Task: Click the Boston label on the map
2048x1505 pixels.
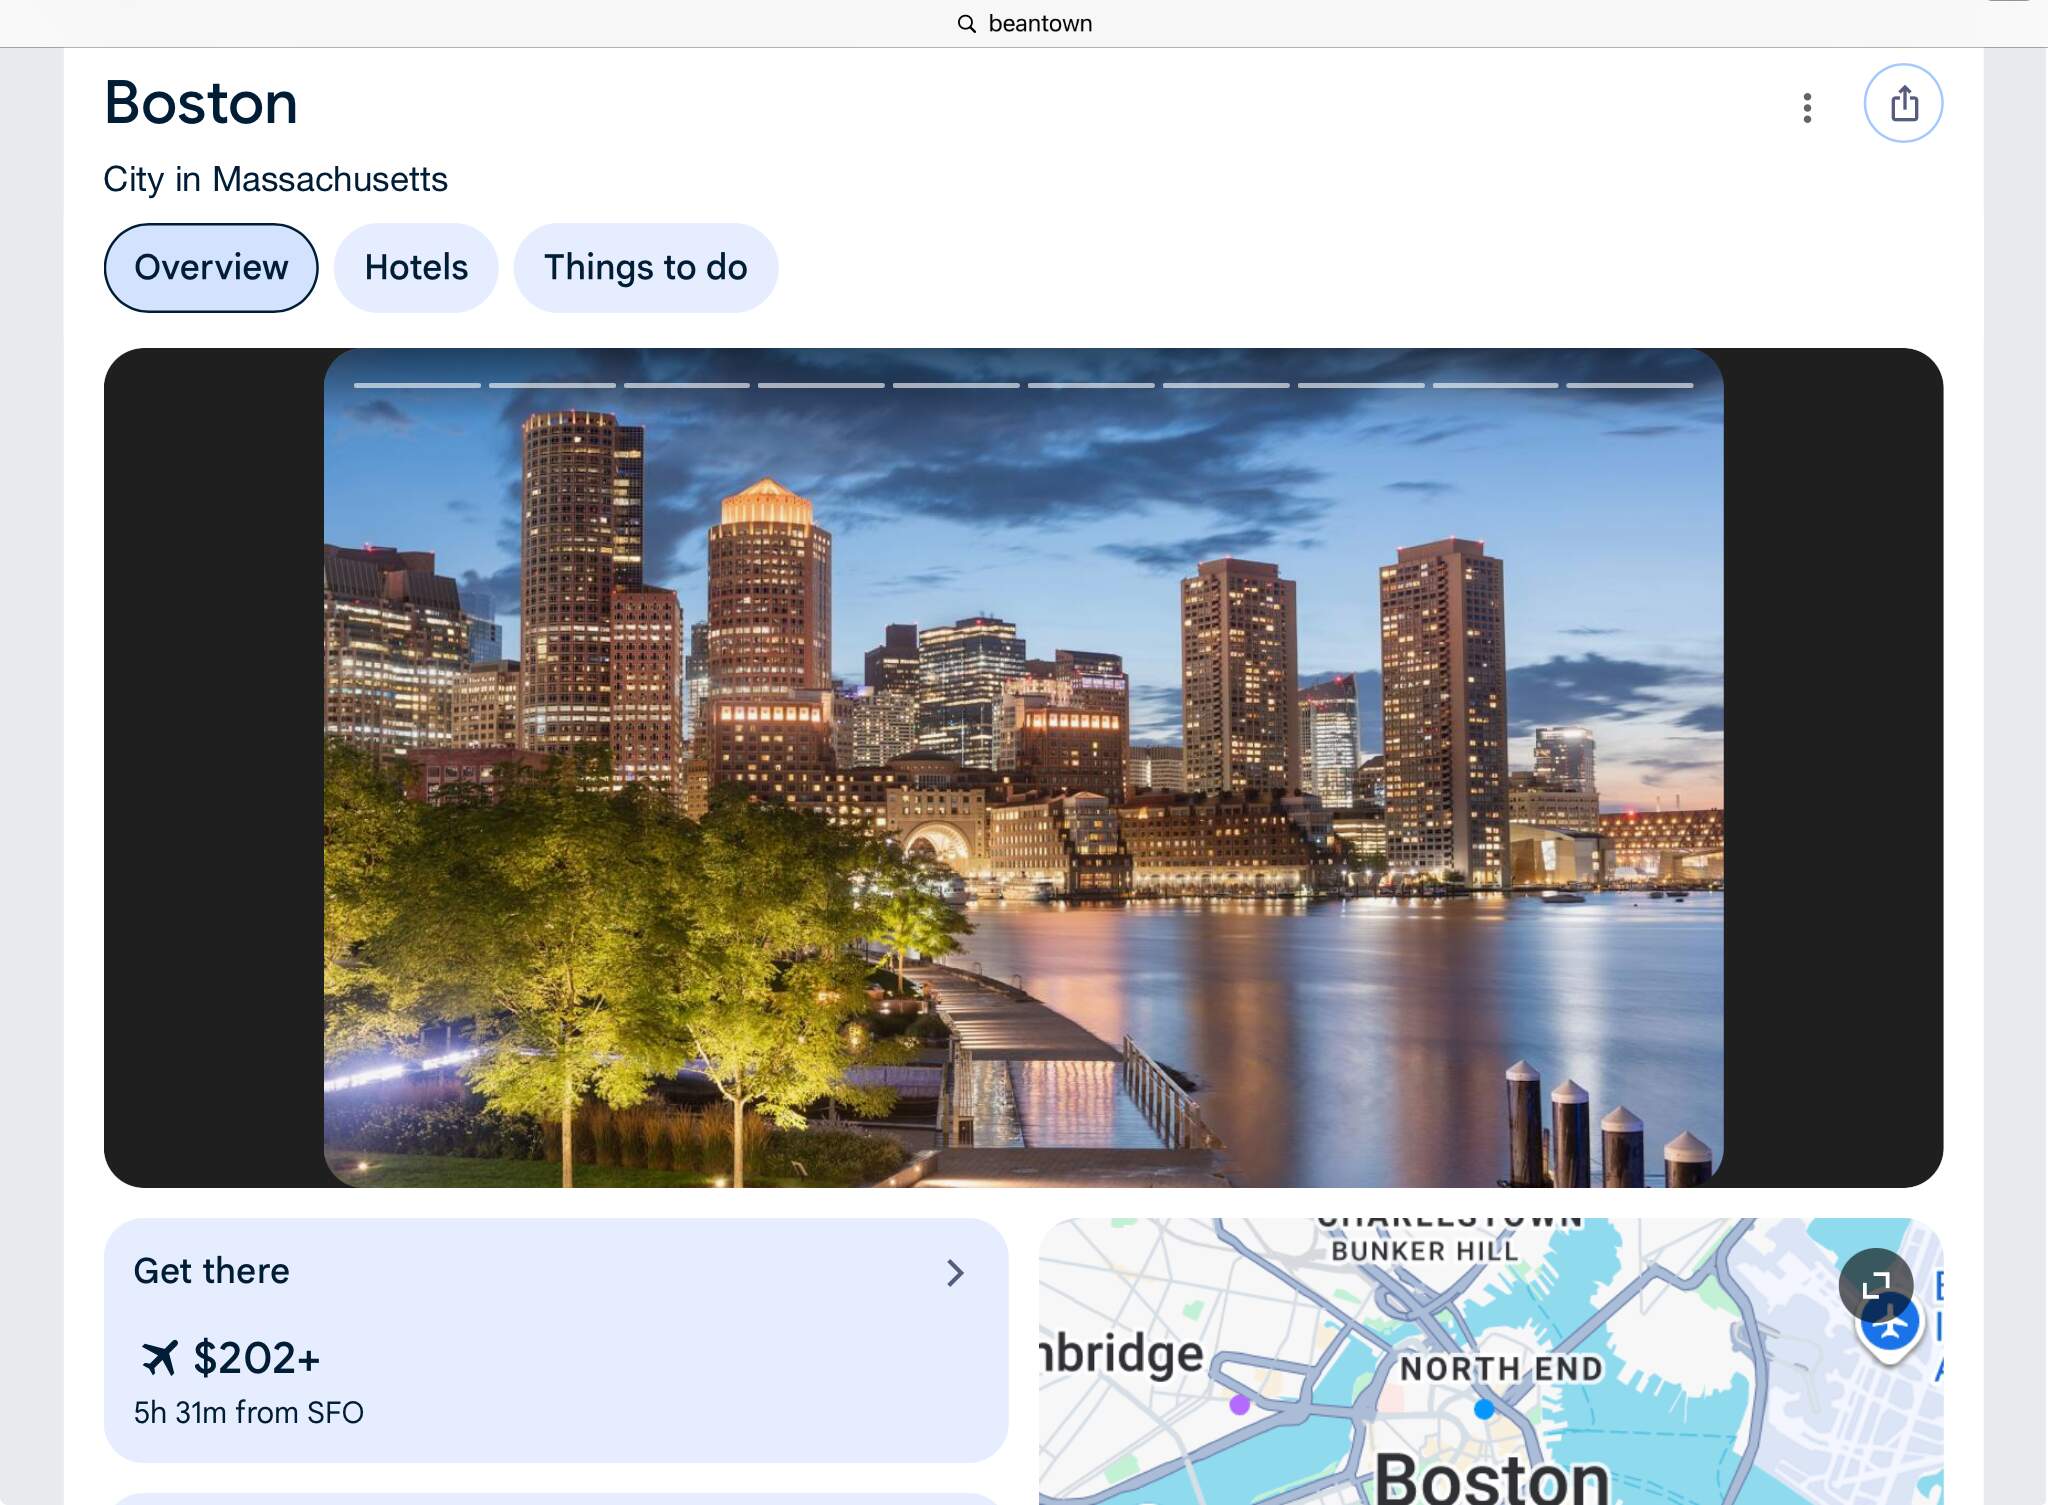Action: (1491, 1478)
